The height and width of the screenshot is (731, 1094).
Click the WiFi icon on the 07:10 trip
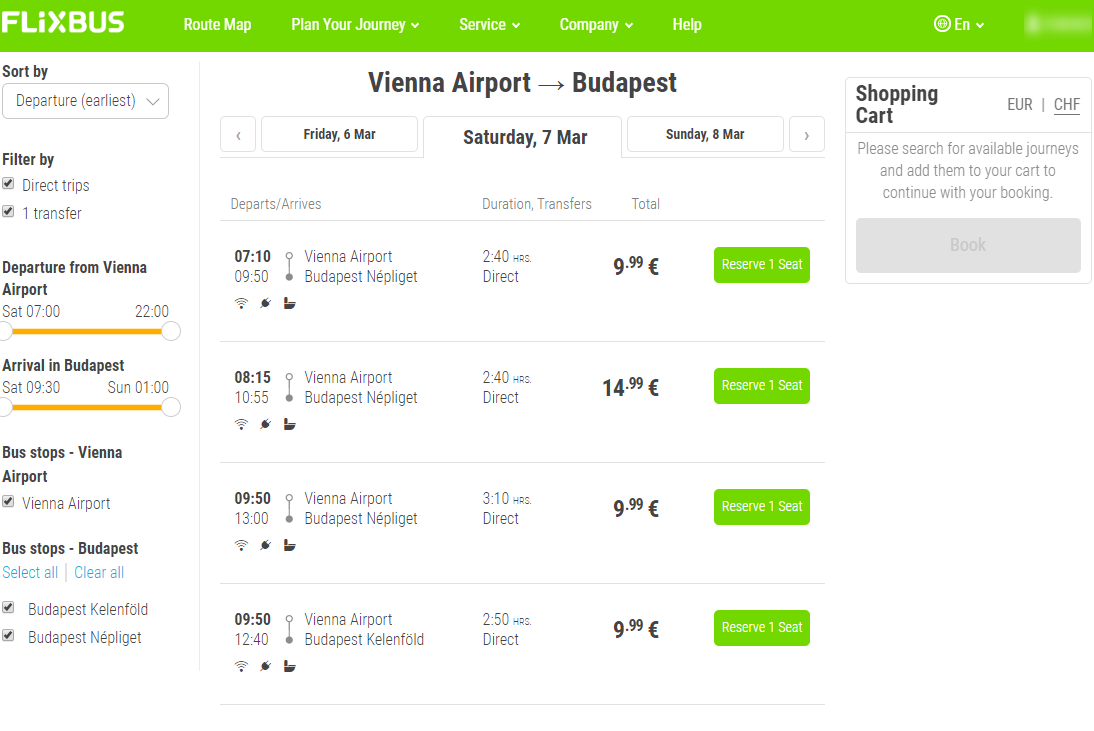[x=241, y=303]
